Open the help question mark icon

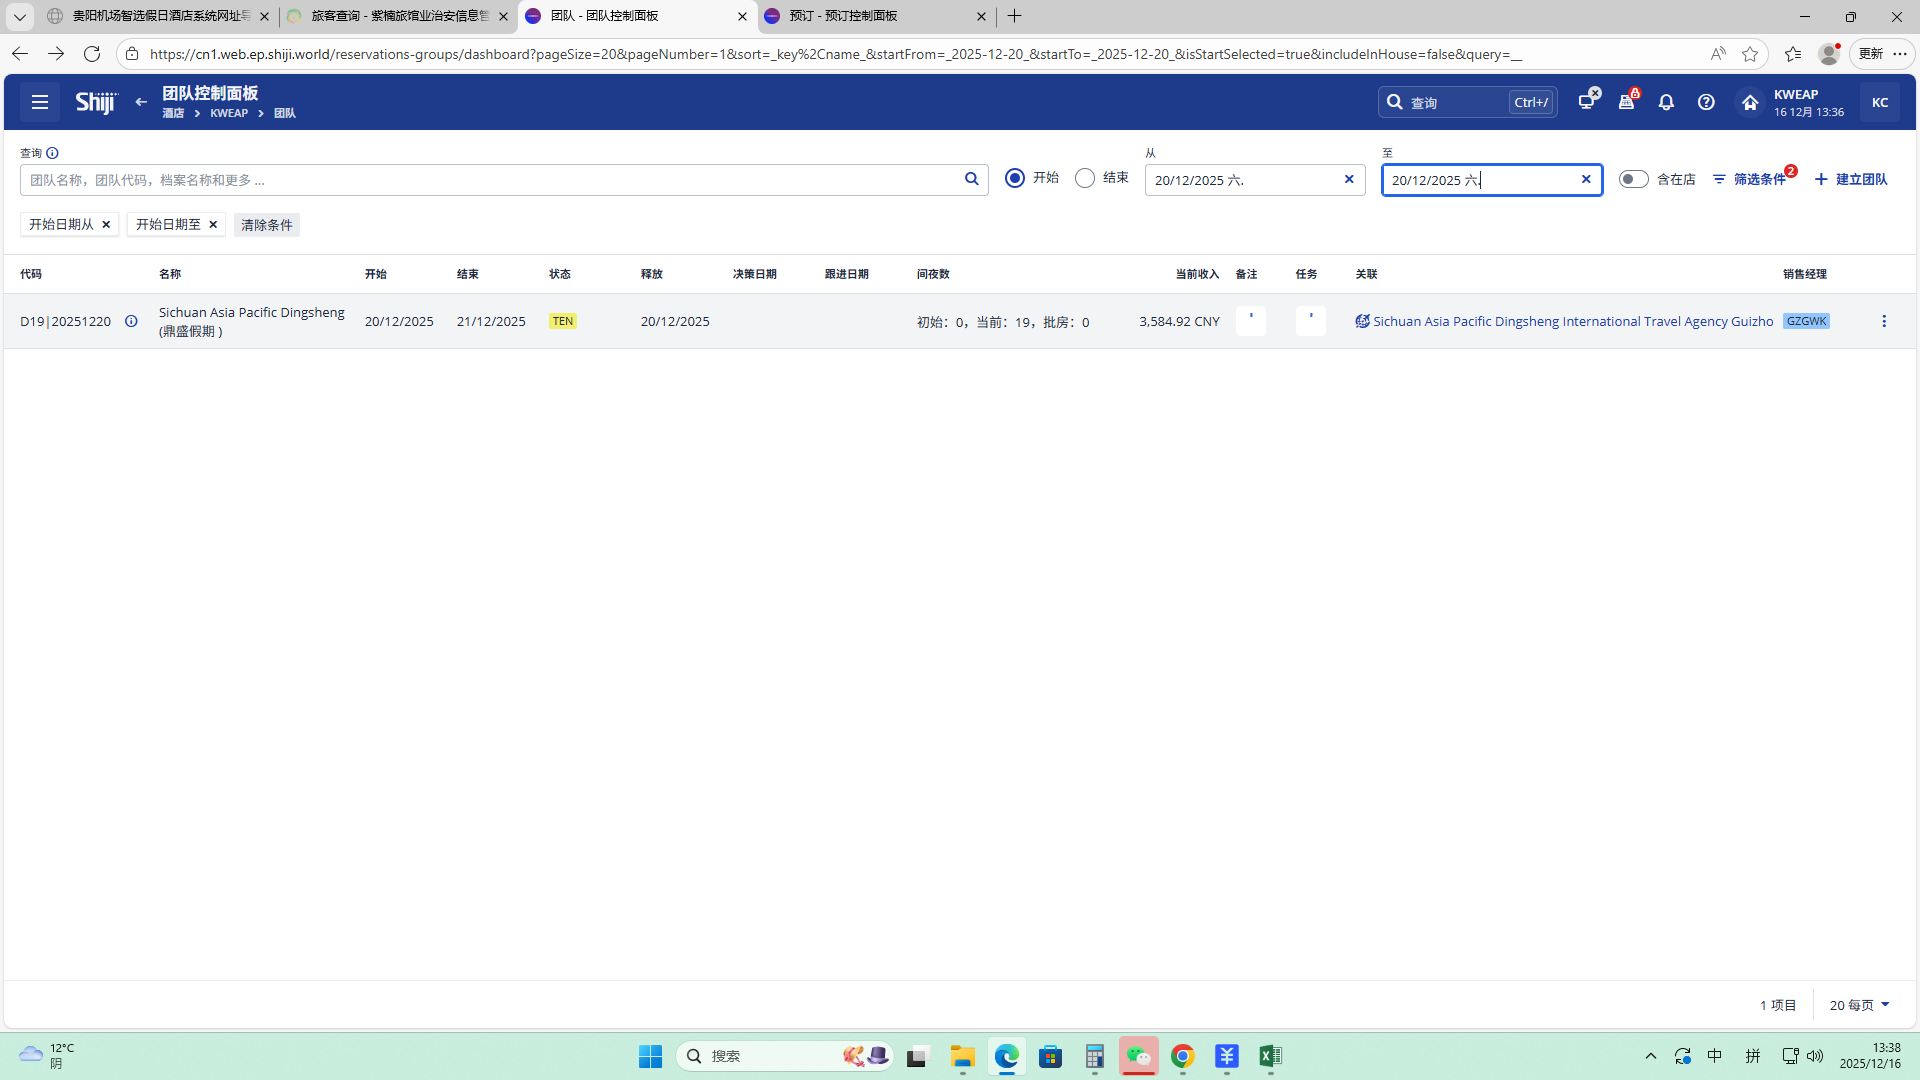point(1706,102)
